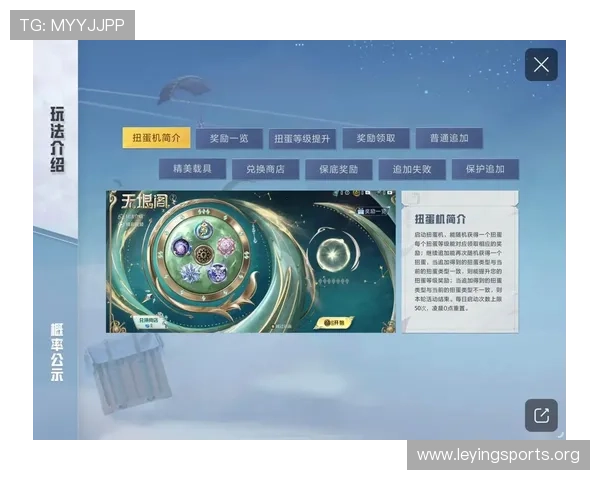Open the 奖励一览 tab
This screenshot has height=480, width=600.
coord(229,138)
